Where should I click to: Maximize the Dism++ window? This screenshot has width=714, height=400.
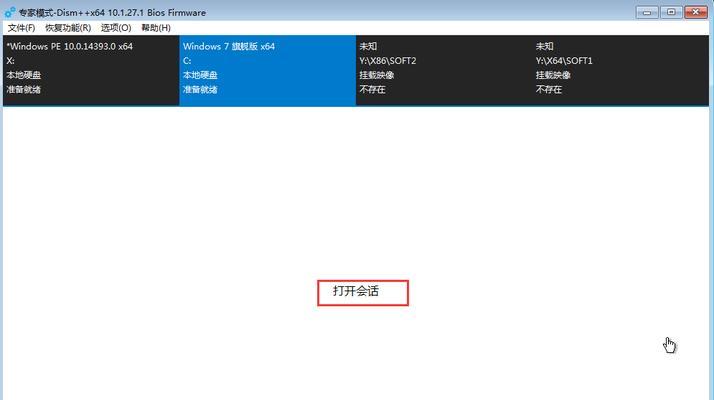pos(671,12)
